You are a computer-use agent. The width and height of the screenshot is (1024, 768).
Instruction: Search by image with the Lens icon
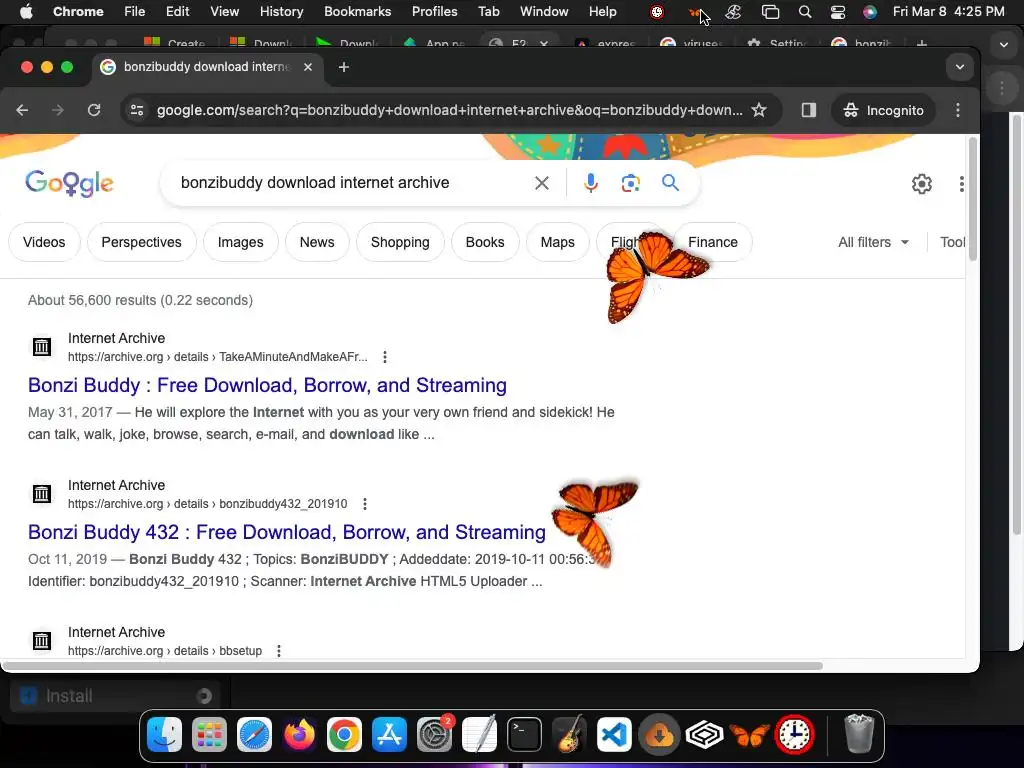[630, 184]
